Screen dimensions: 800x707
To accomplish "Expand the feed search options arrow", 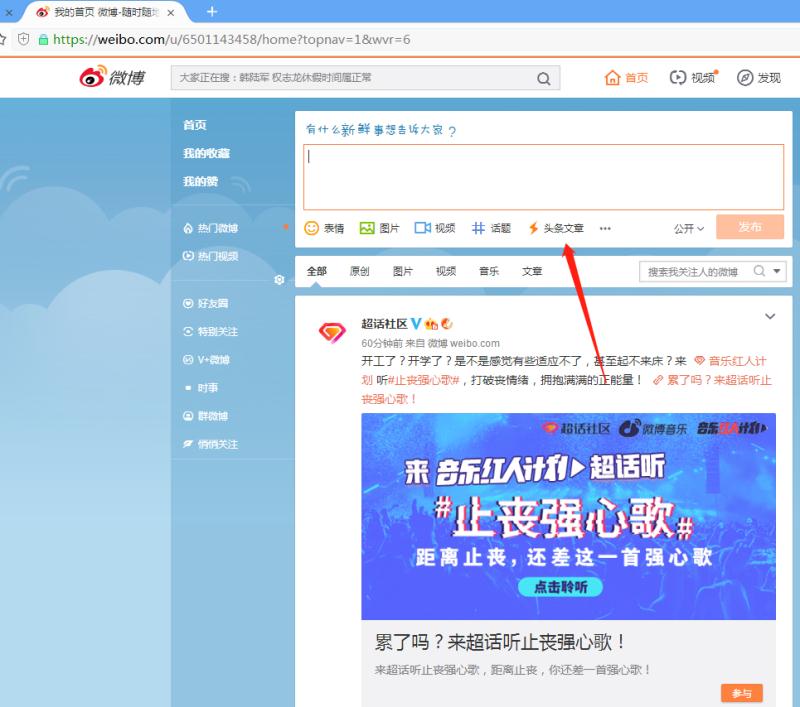I will coord(778,271).
